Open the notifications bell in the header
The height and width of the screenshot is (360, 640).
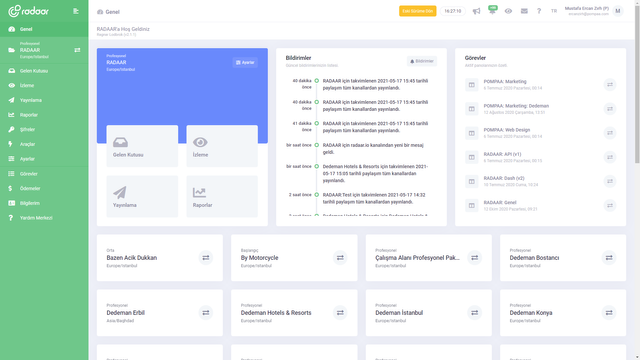492,11
